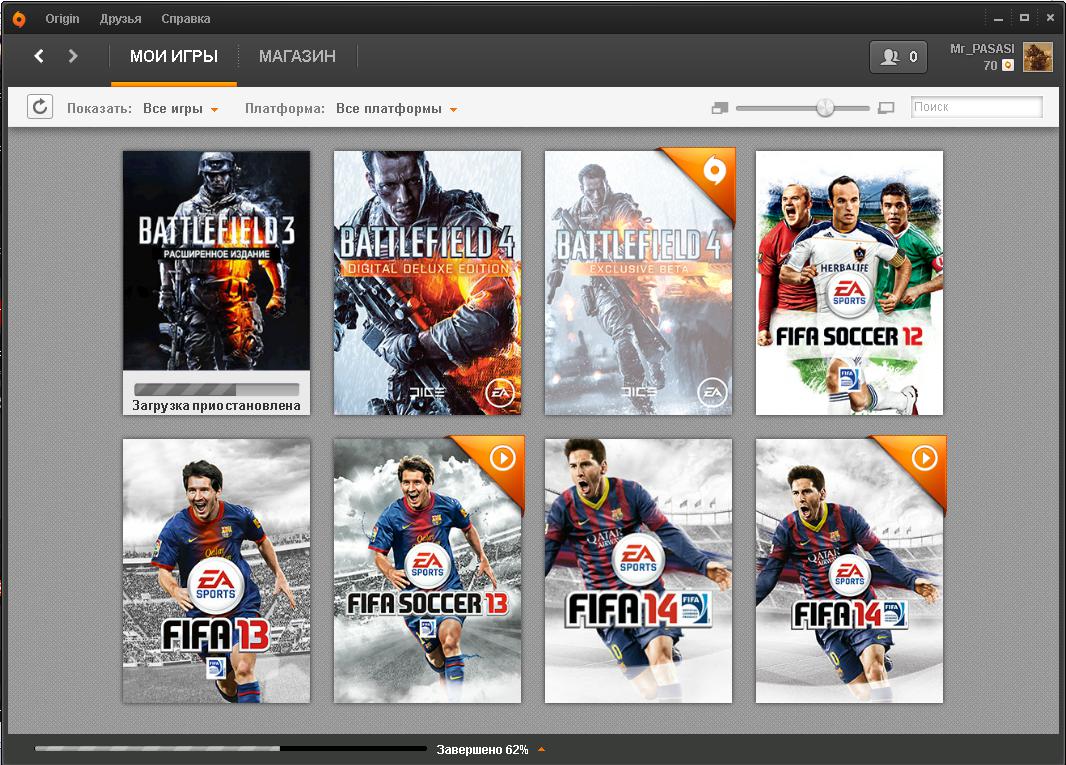Screen dimensions: 1066x765
Task: Click the Battlefield 3 paused download bar
Action: [x=217, y=390]
